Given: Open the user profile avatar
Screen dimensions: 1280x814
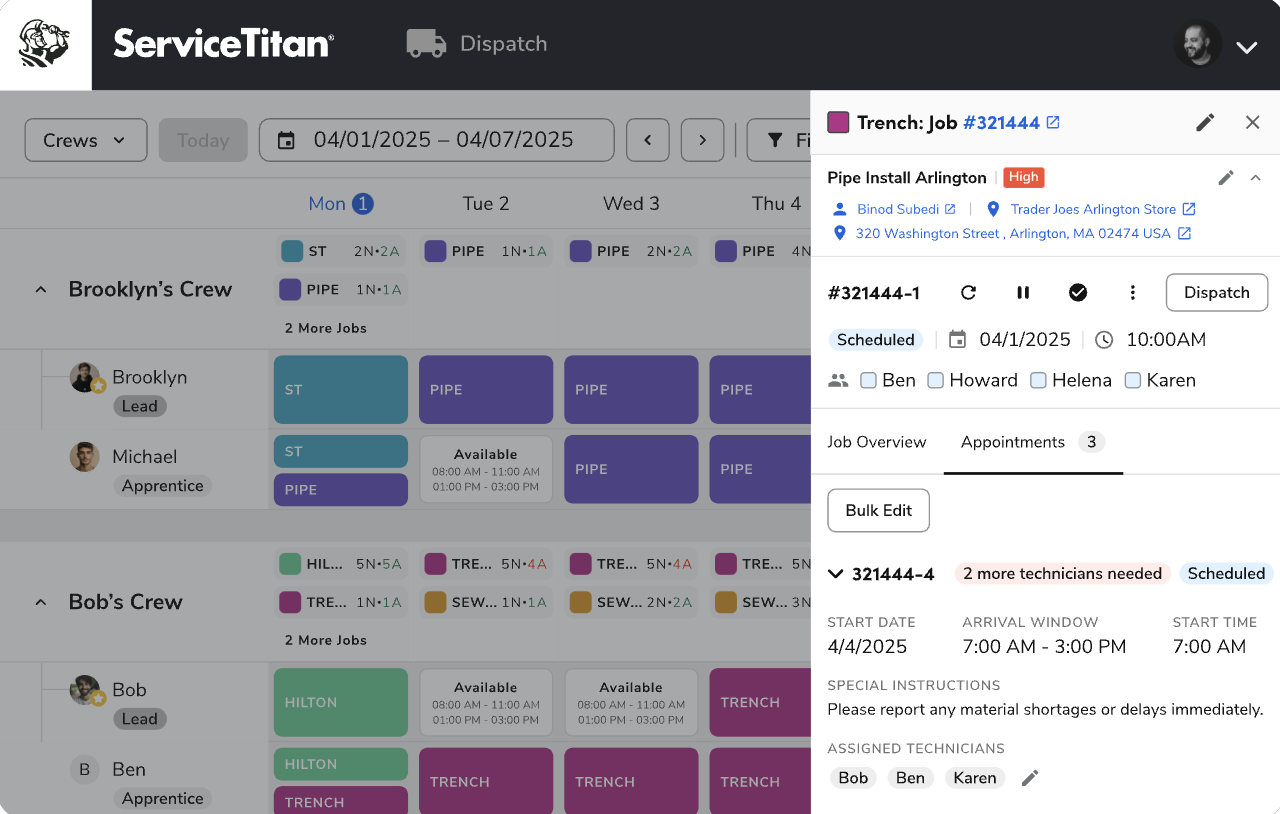Looking at the screenshot, I should point(1197,45).
